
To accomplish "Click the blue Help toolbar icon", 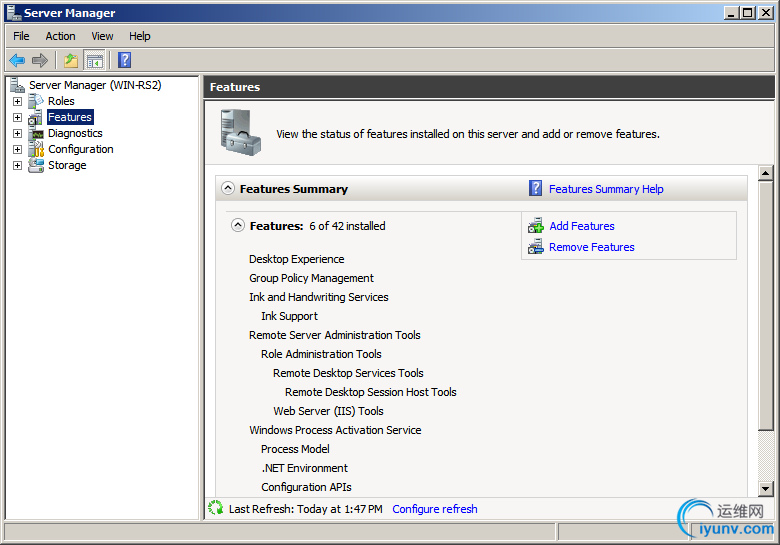I will 125,61.
